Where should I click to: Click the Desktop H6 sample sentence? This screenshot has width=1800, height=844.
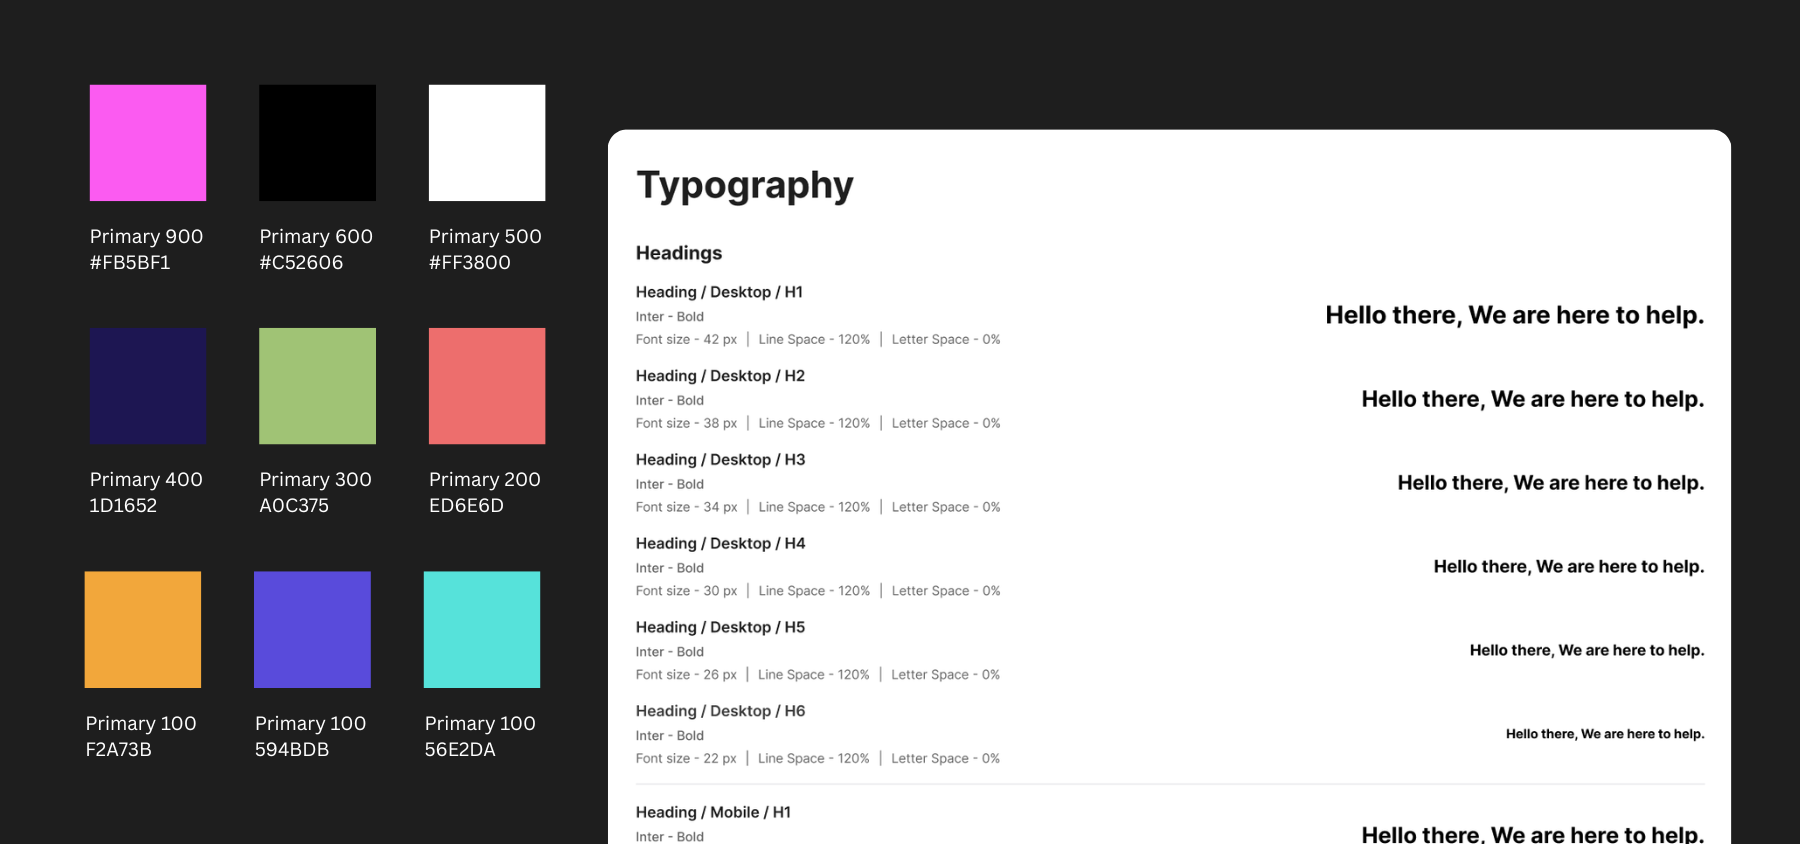(1605, 734)
